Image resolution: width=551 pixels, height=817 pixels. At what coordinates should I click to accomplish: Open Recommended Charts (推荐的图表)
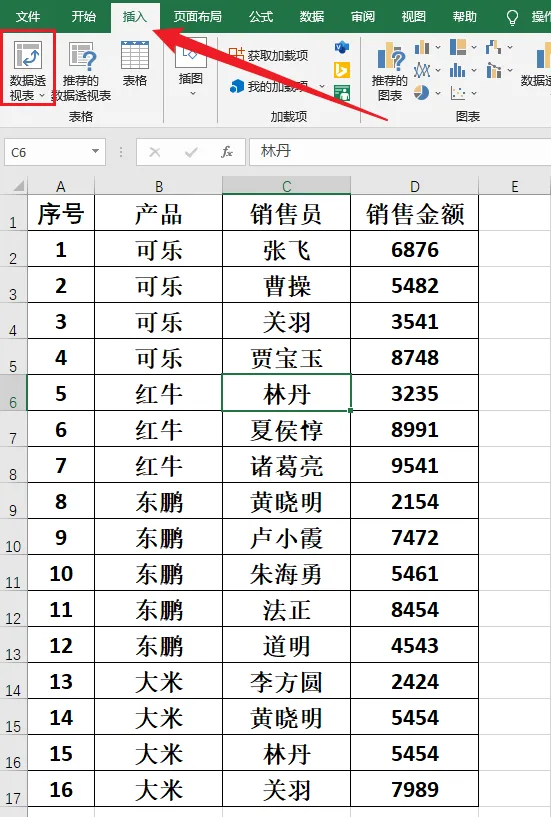click(x=390, y=72)
